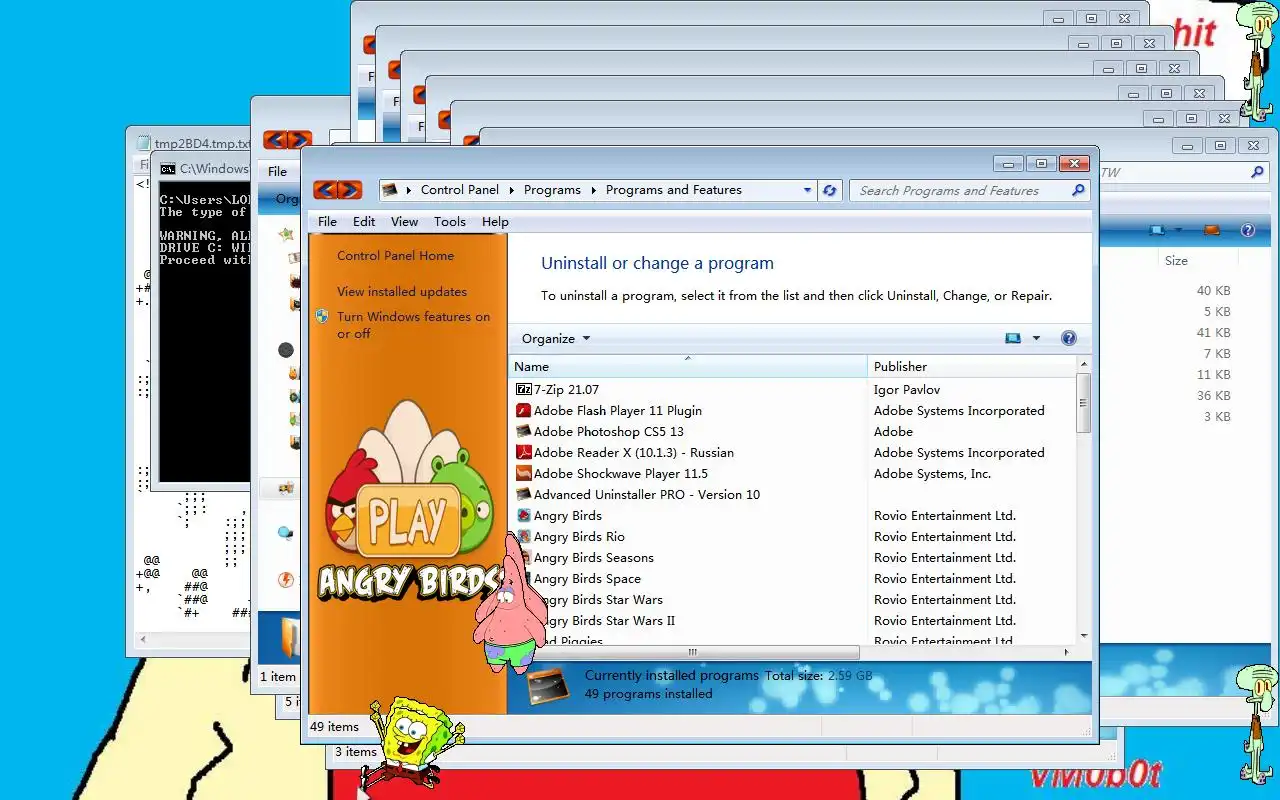Open the Tools menu
This screenshot has height=800, width=1280.
[x=450, y=221]
